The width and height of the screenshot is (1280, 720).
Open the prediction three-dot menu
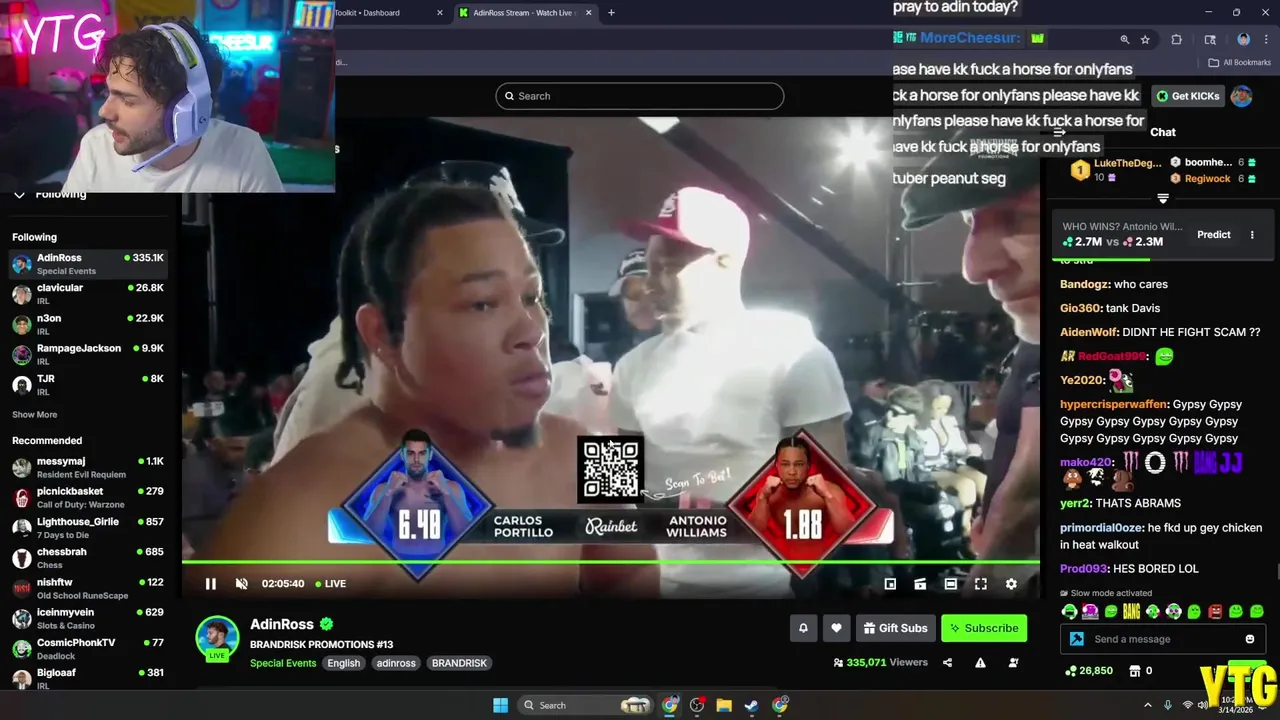click(x=1252, y=235)
